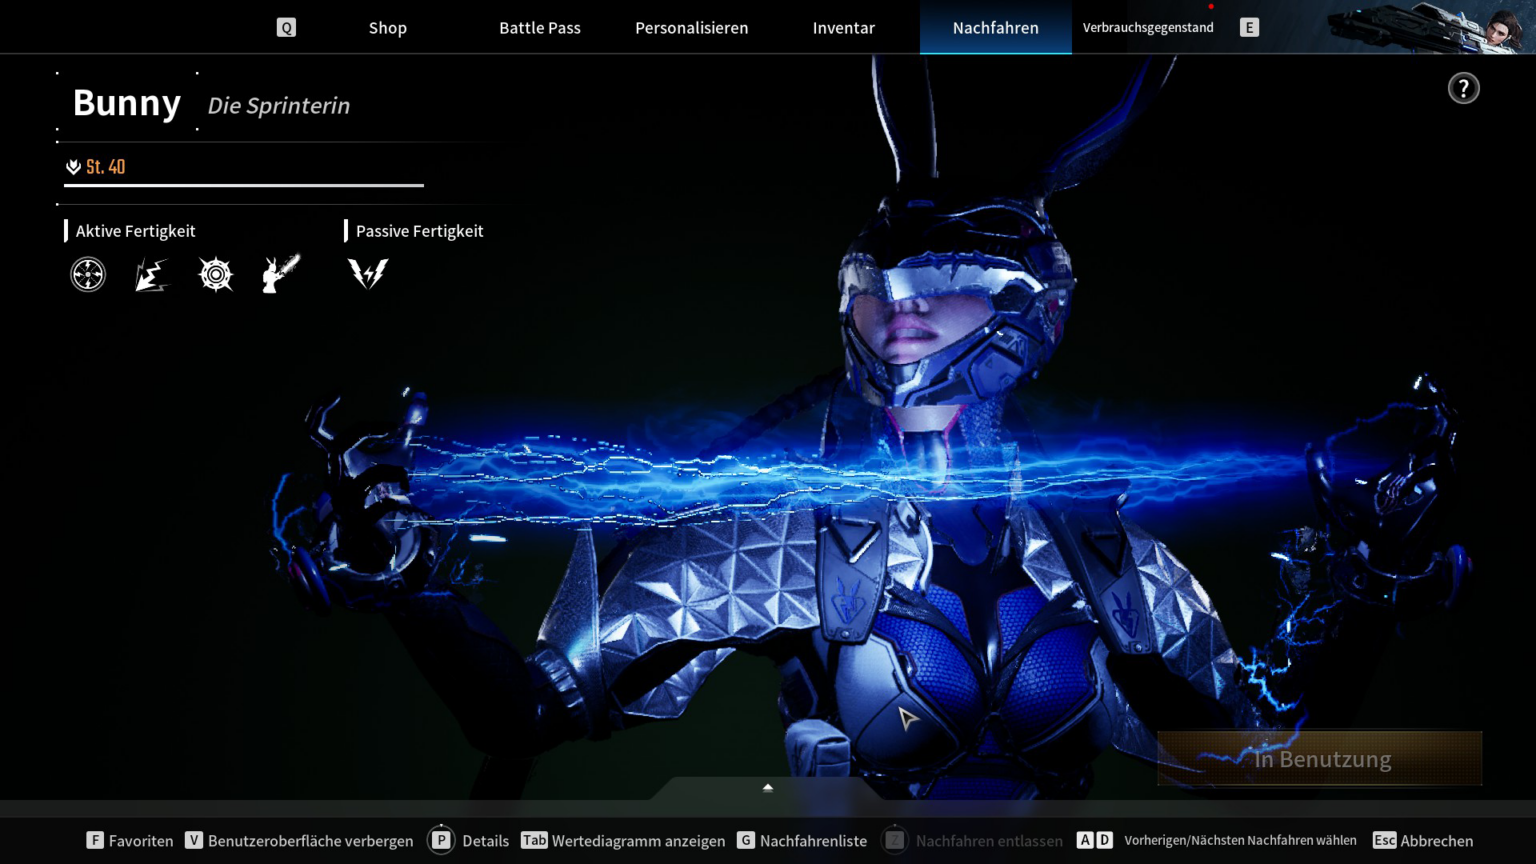Hide the interface with Benutzeroberfläche verbergen

pyautogui.click(x=299, y=841)
